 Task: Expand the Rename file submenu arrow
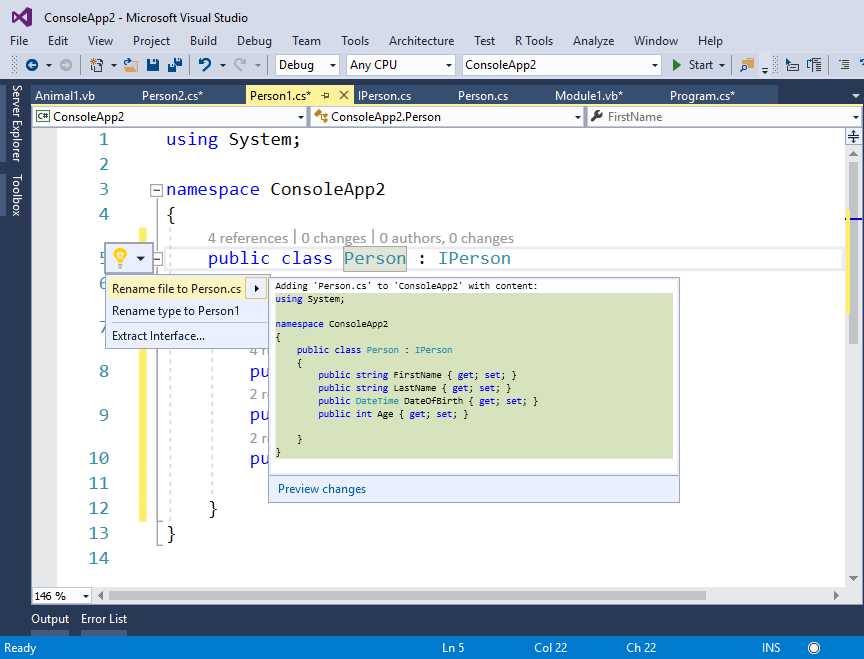coord(256,289)
